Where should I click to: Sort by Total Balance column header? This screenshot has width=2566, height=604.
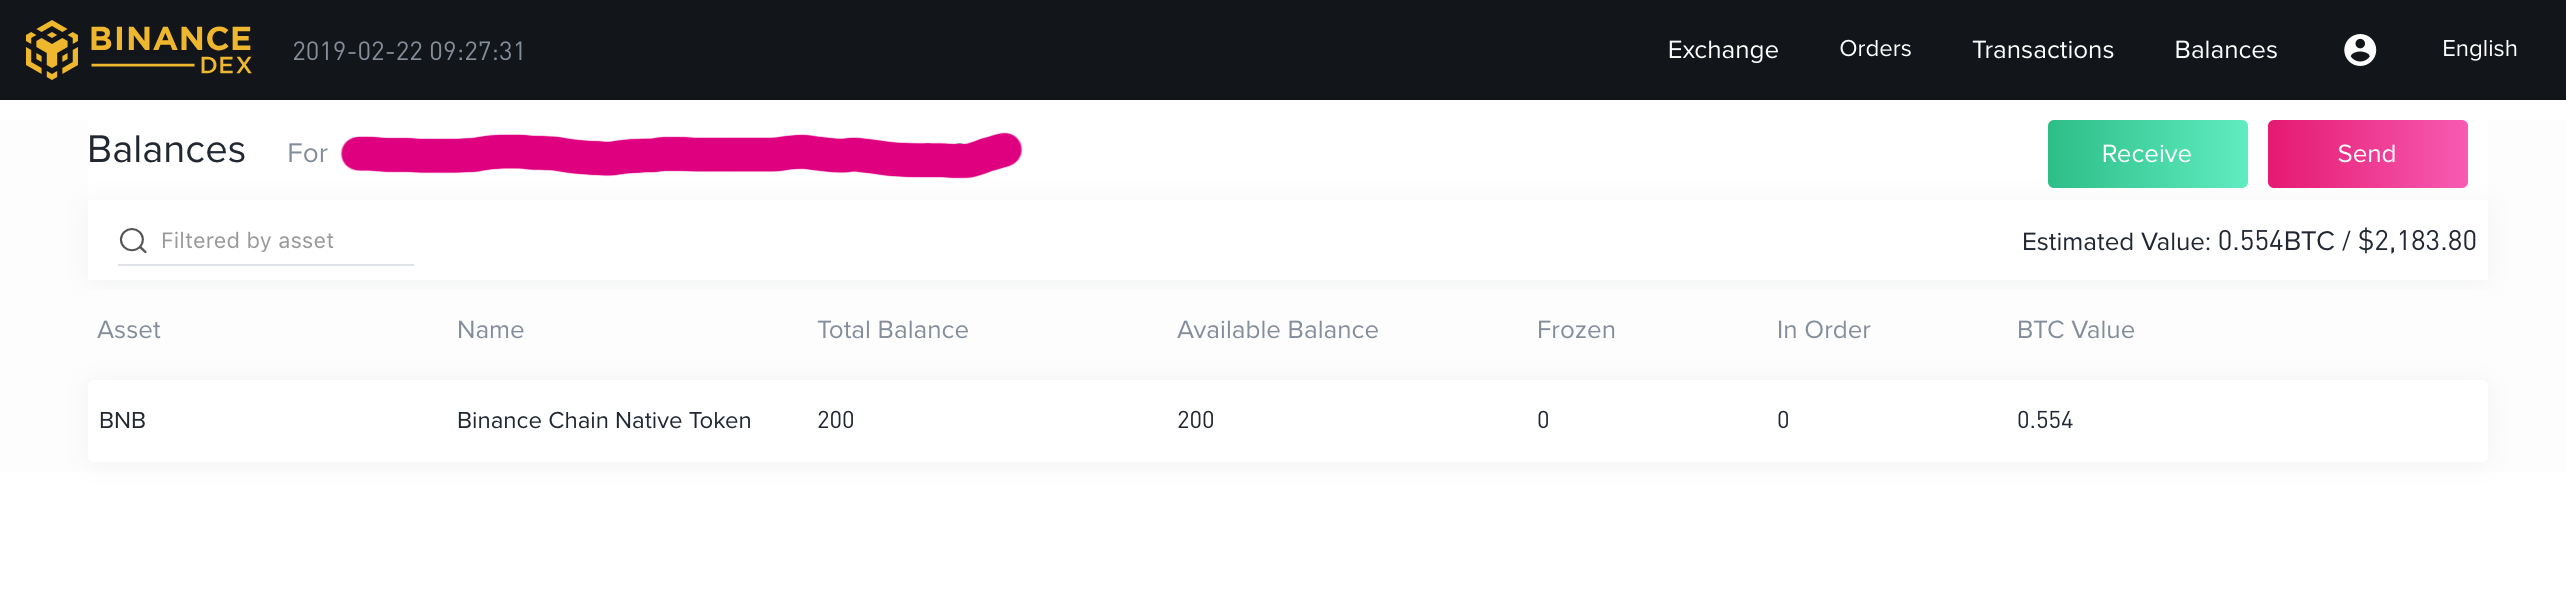[892, 330]
